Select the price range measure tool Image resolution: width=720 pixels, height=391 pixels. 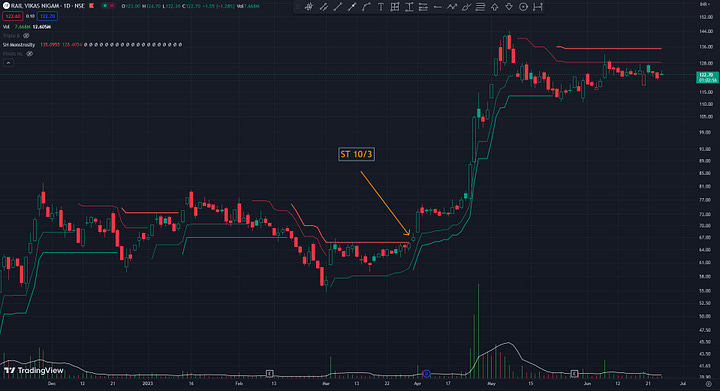pos(409,7)
